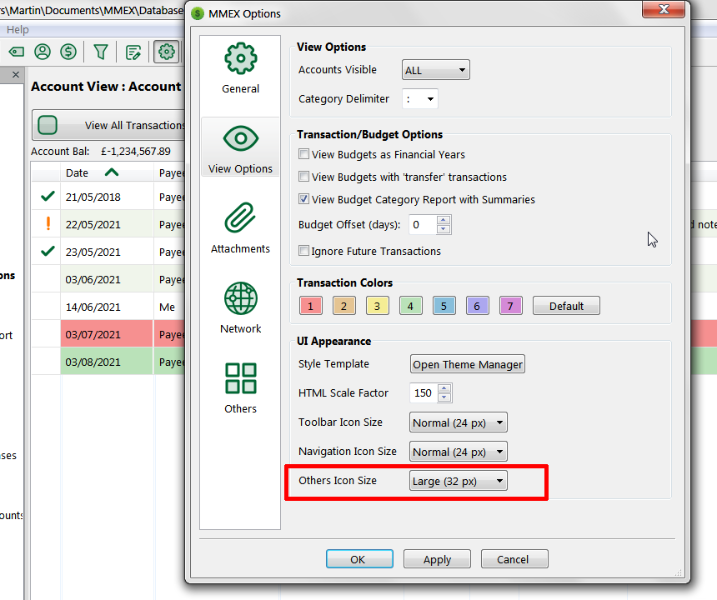
Task: Click the Apply button
Action: [x=437, y=559]
